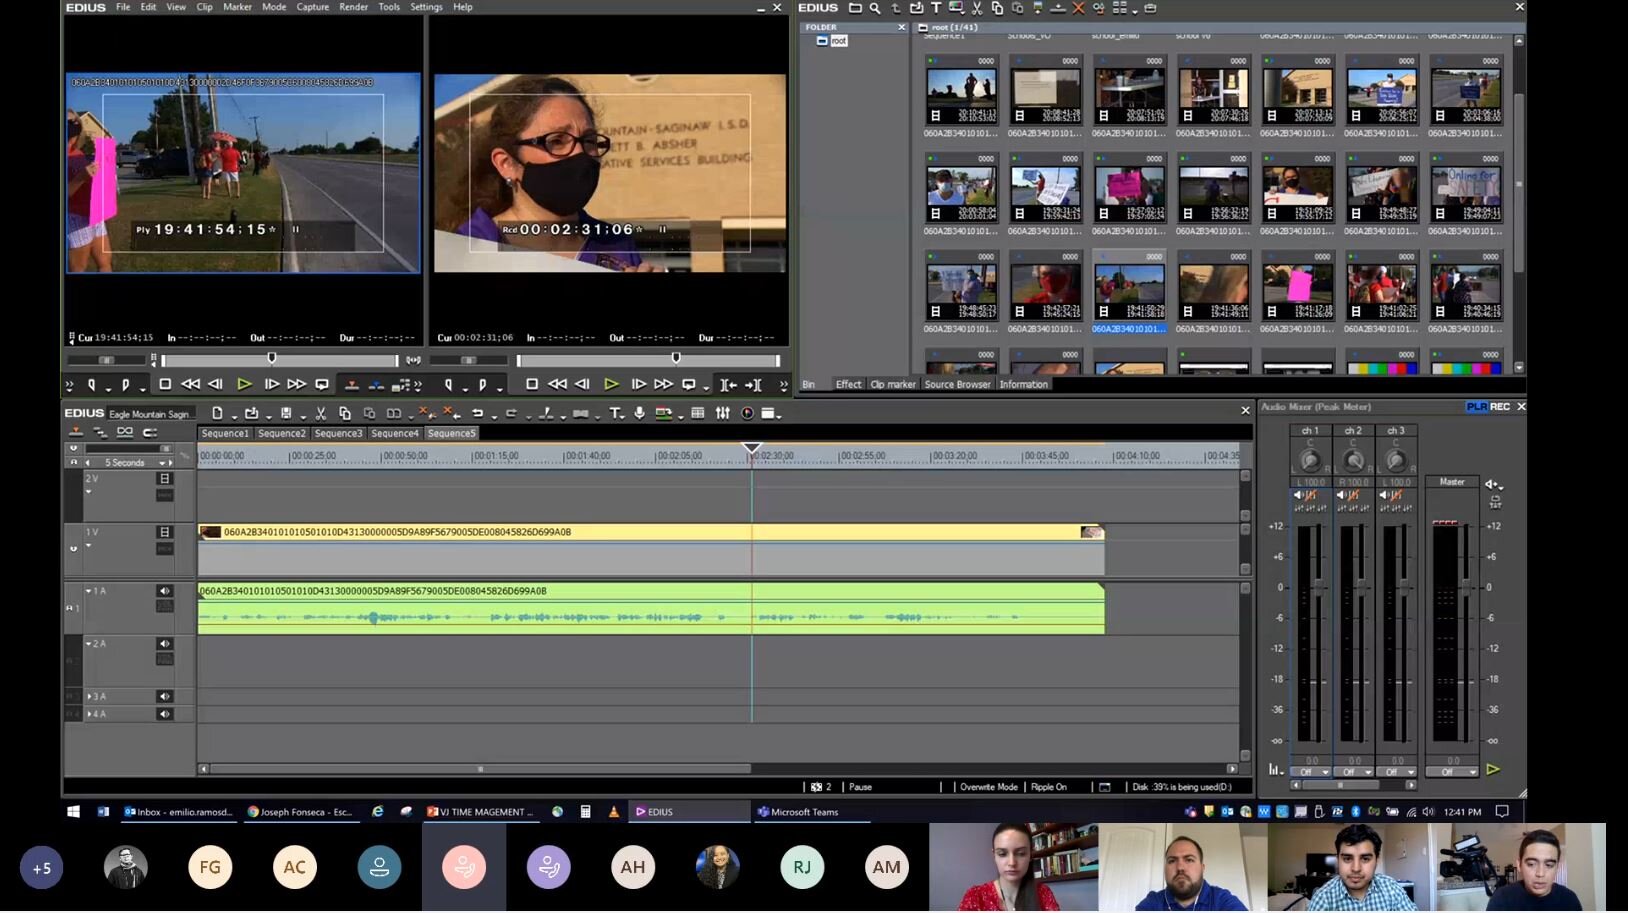Click Next Edit Point in Recorder controls
The height and width of the screenshot is (913, 1628).
click(x=753, y=384)
